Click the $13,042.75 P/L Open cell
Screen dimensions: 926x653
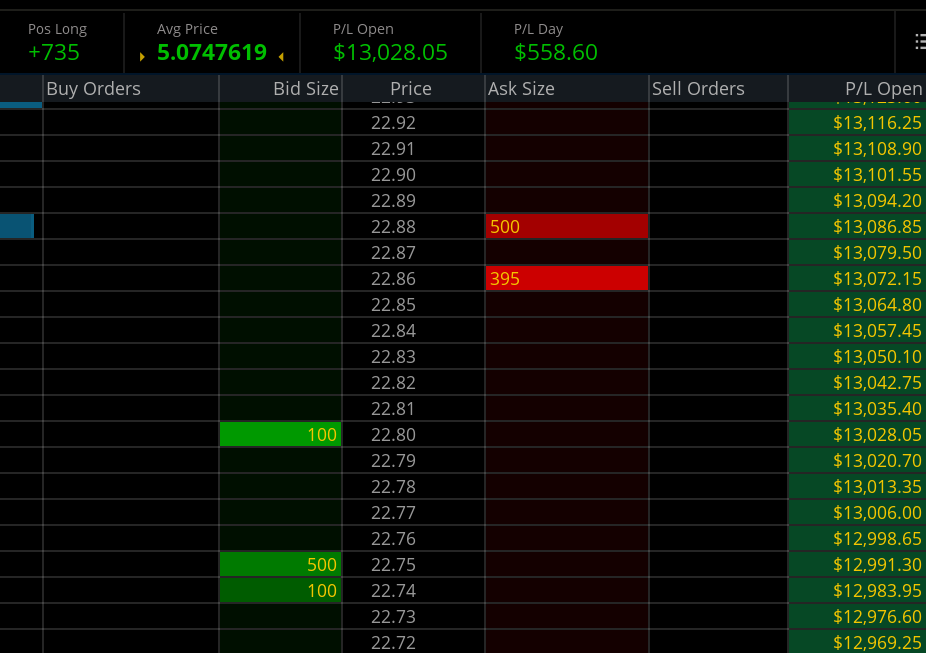(857, 383)
